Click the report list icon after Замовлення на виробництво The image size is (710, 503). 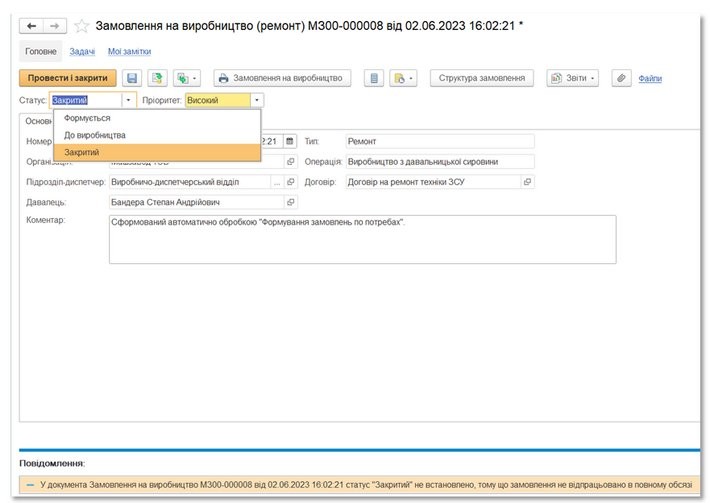click(x=373, y=77)
